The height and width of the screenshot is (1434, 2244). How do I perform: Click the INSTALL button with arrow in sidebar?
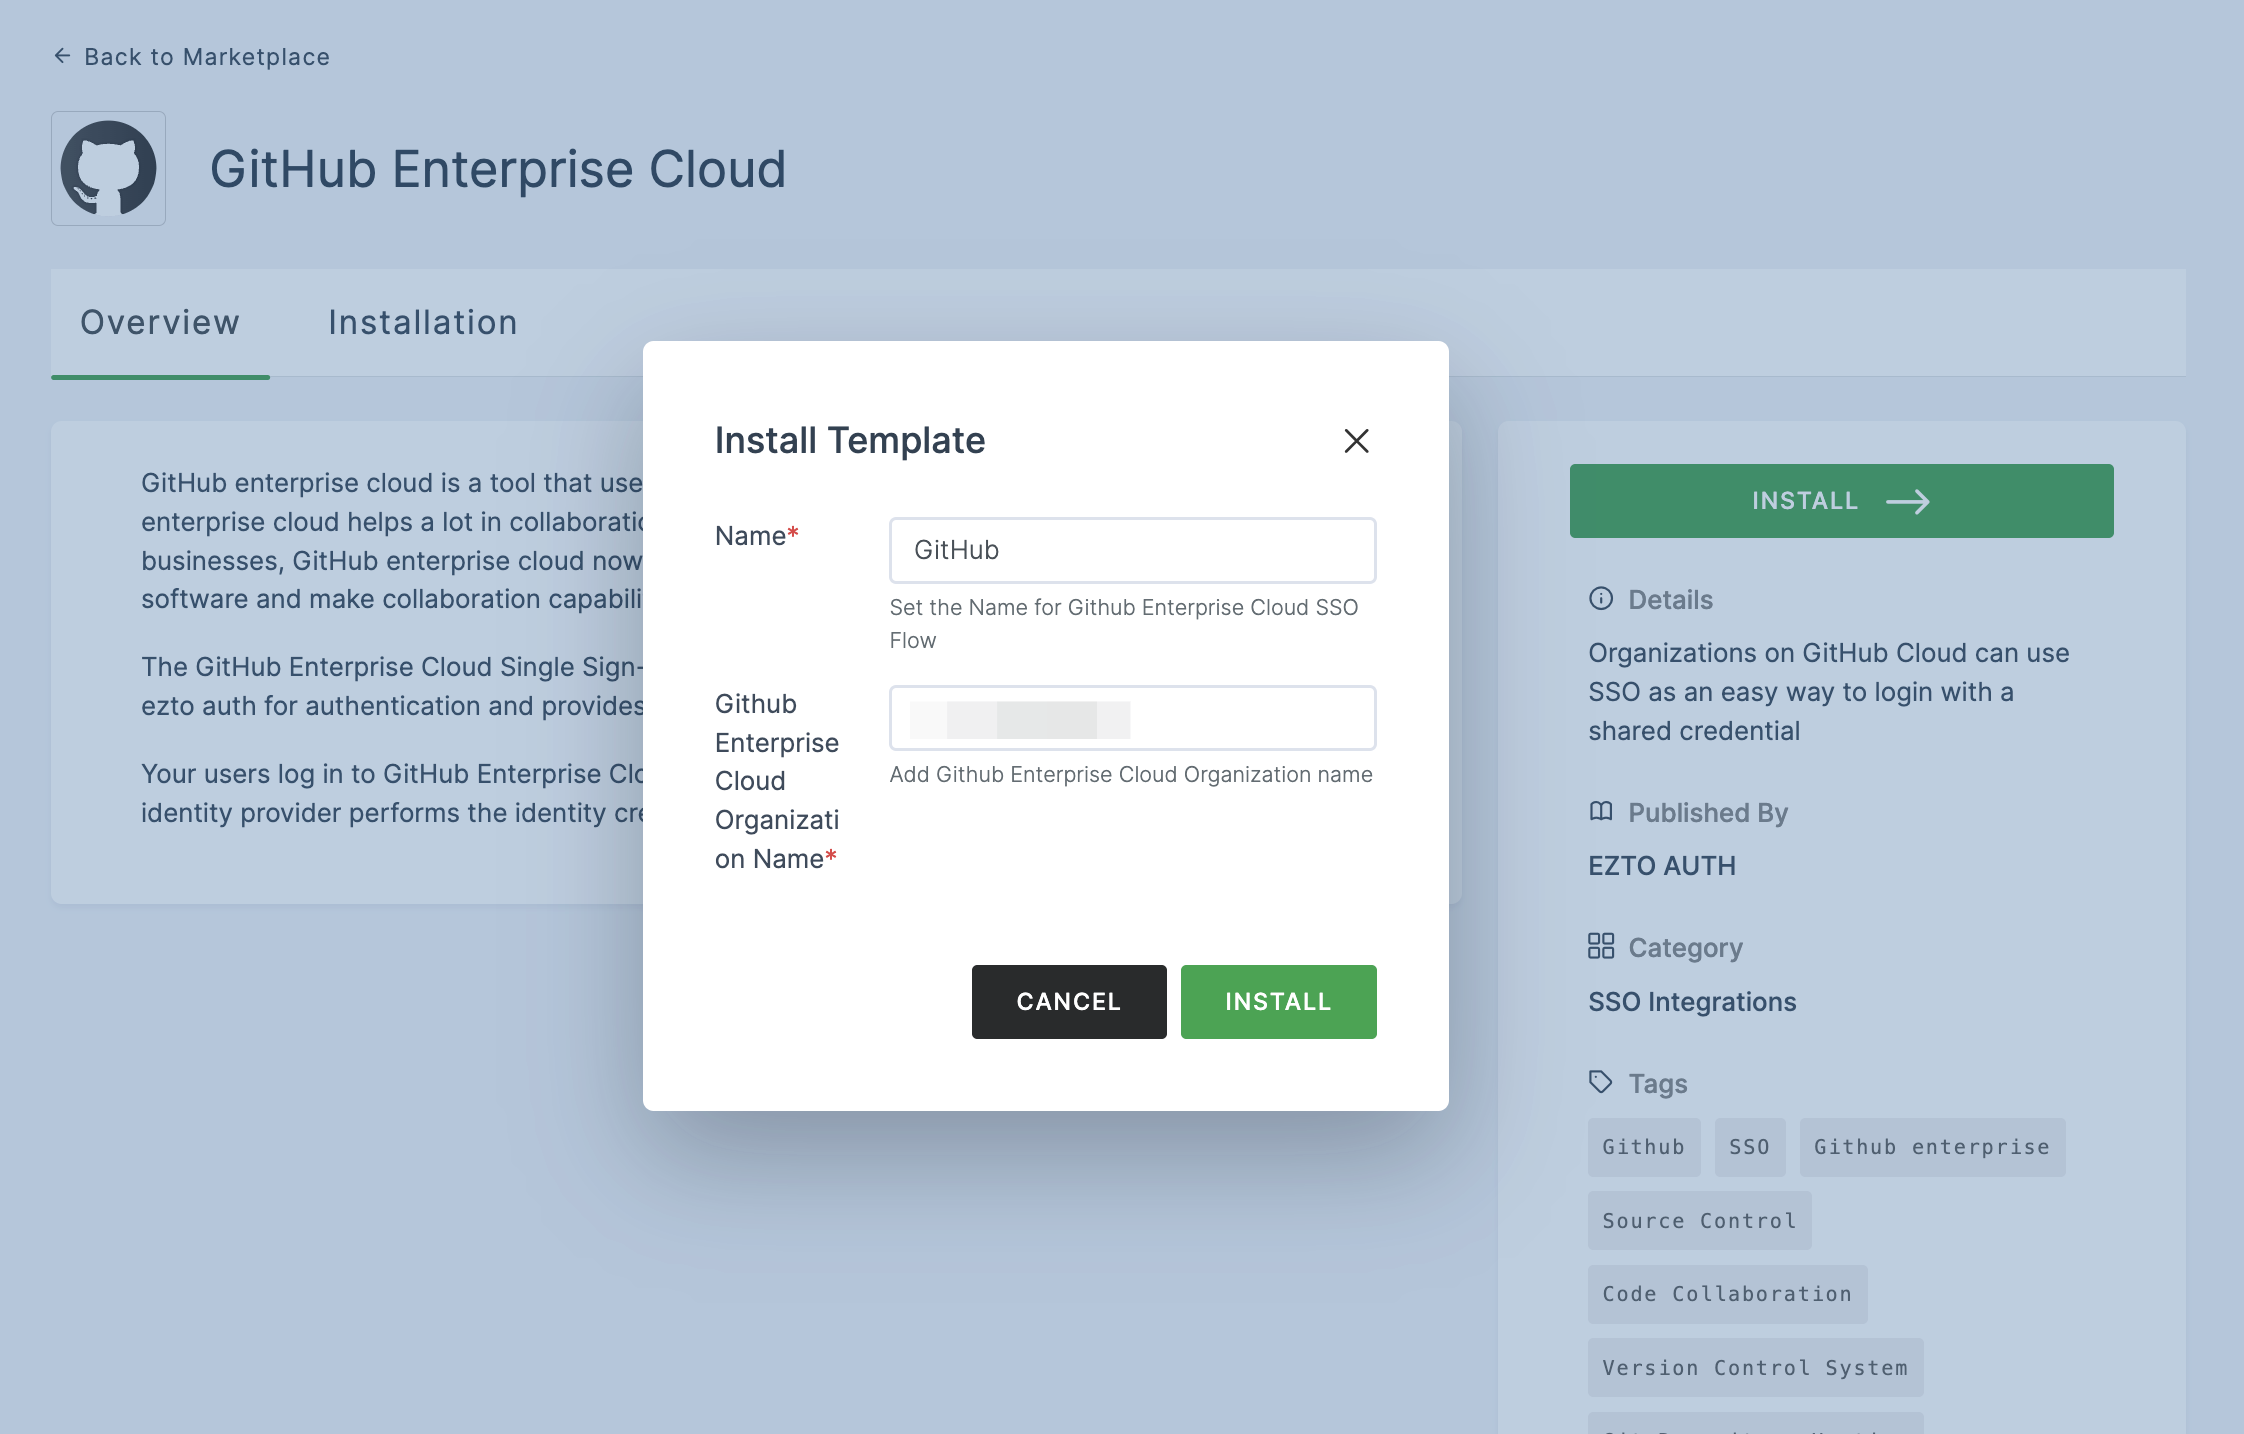(x=1841, y=501)
